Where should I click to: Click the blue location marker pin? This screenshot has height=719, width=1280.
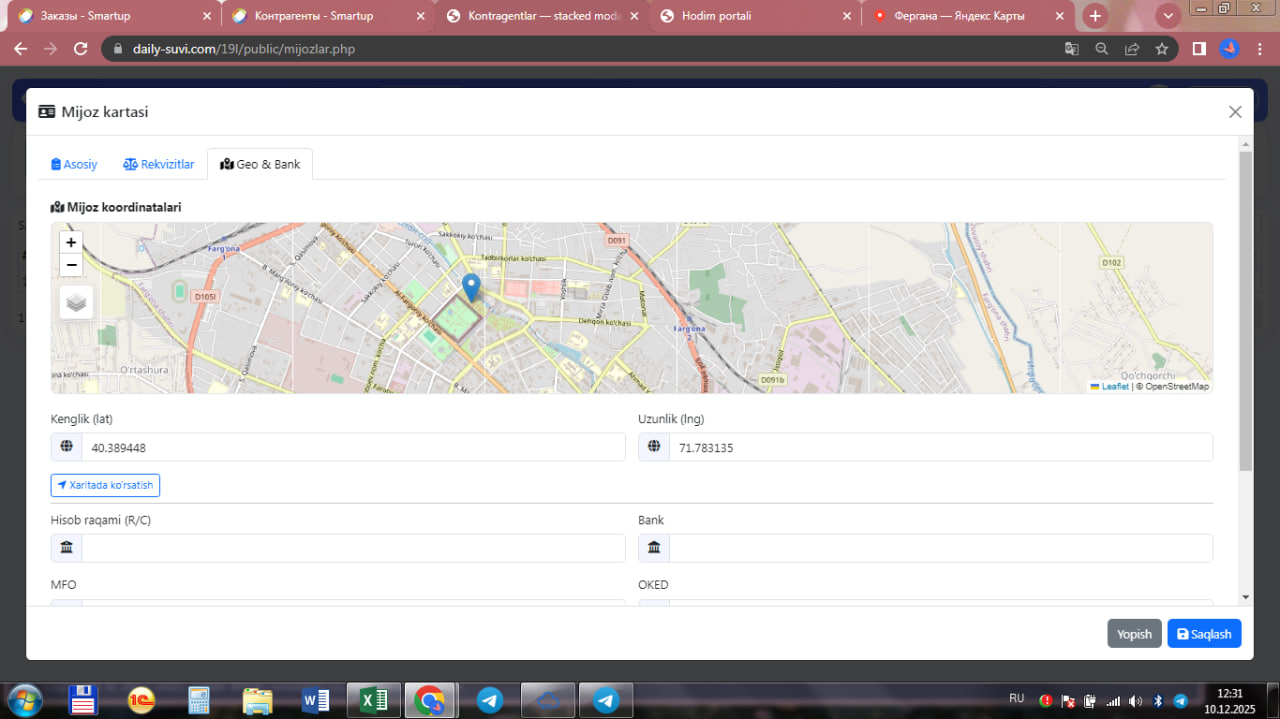coord(471,287)
